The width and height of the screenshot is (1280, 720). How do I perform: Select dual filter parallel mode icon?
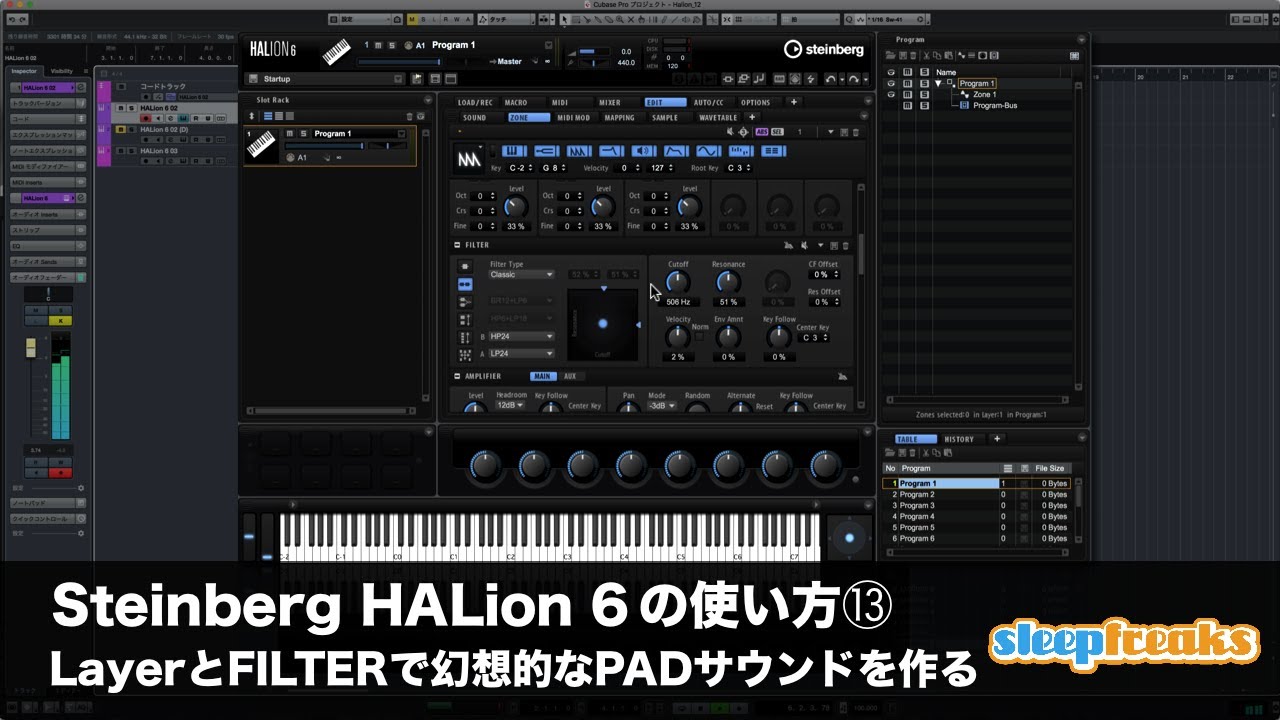pos(465,301)
